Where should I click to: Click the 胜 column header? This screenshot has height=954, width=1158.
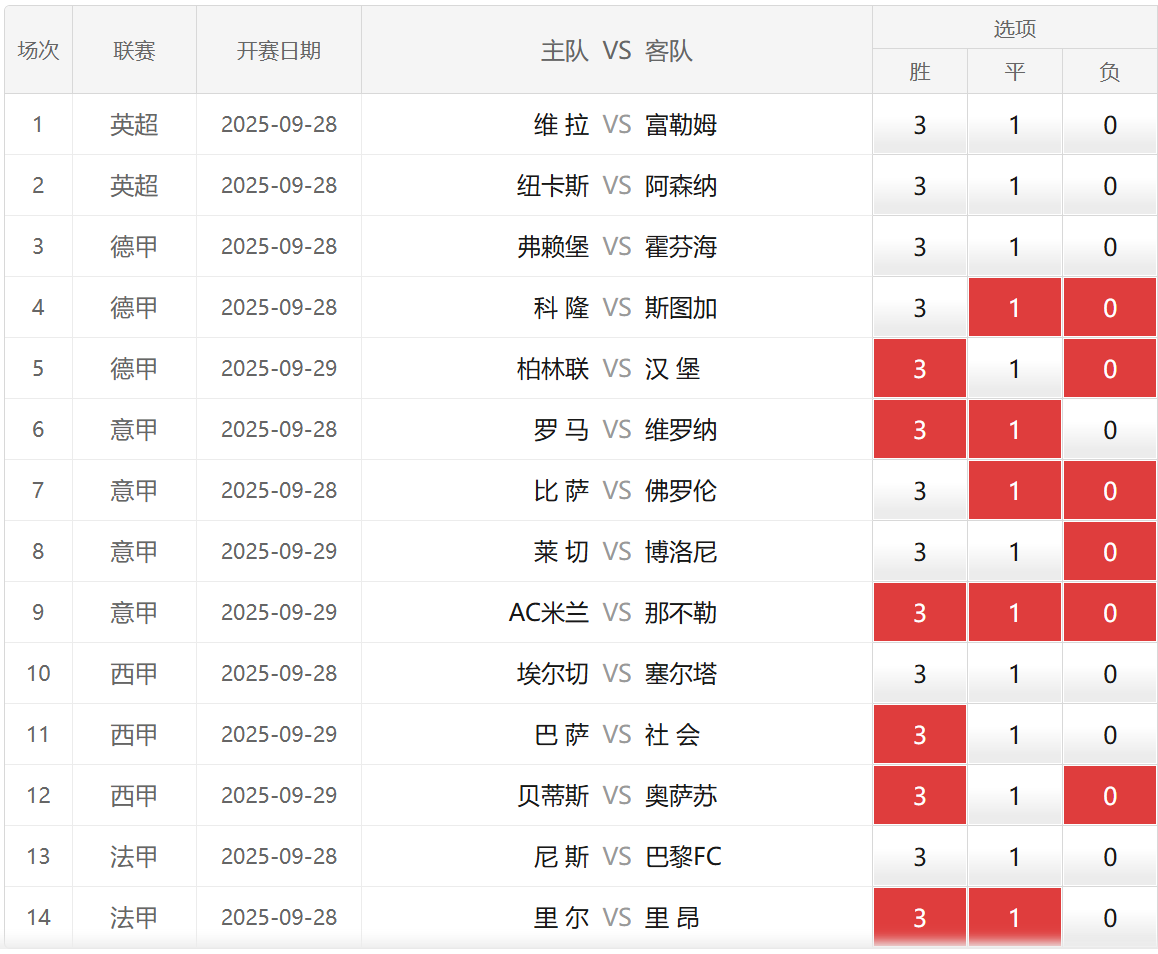[919, 72]
